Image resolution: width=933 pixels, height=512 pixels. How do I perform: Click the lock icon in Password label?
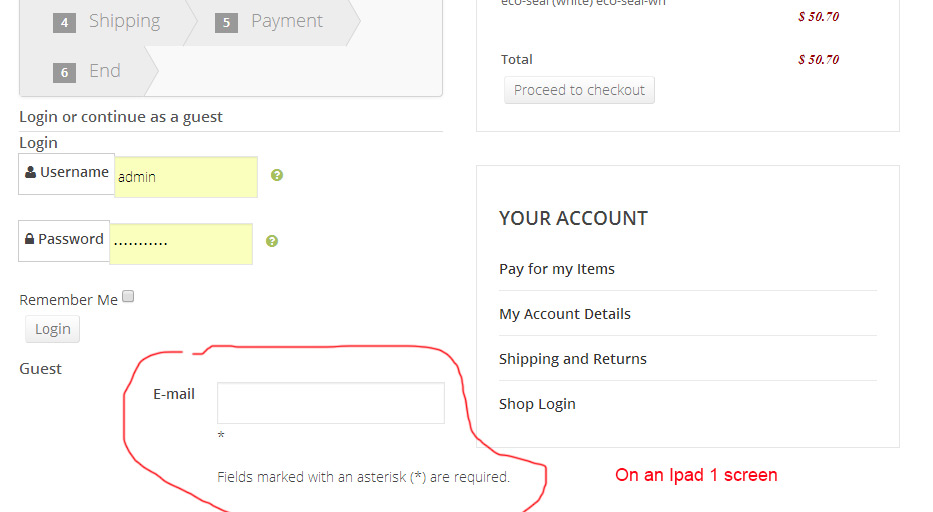[30, 239]
